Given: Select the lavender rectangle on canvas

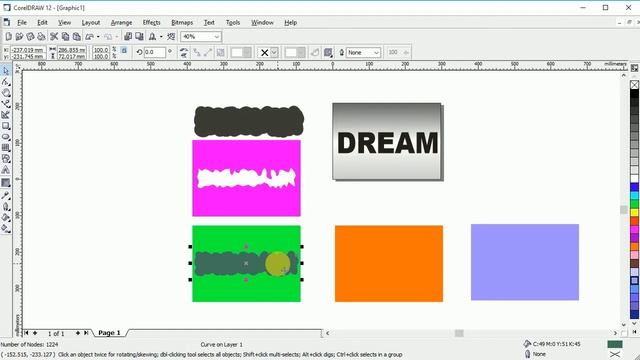Looking at the screenshot, I should 524,262.
